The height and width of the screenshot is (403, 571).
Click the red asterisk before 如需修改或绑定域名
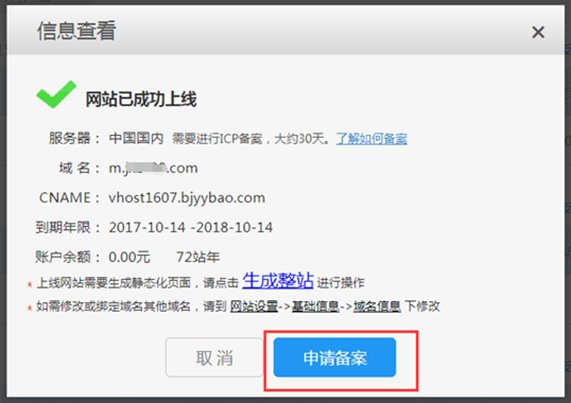(x=30, y=308)
